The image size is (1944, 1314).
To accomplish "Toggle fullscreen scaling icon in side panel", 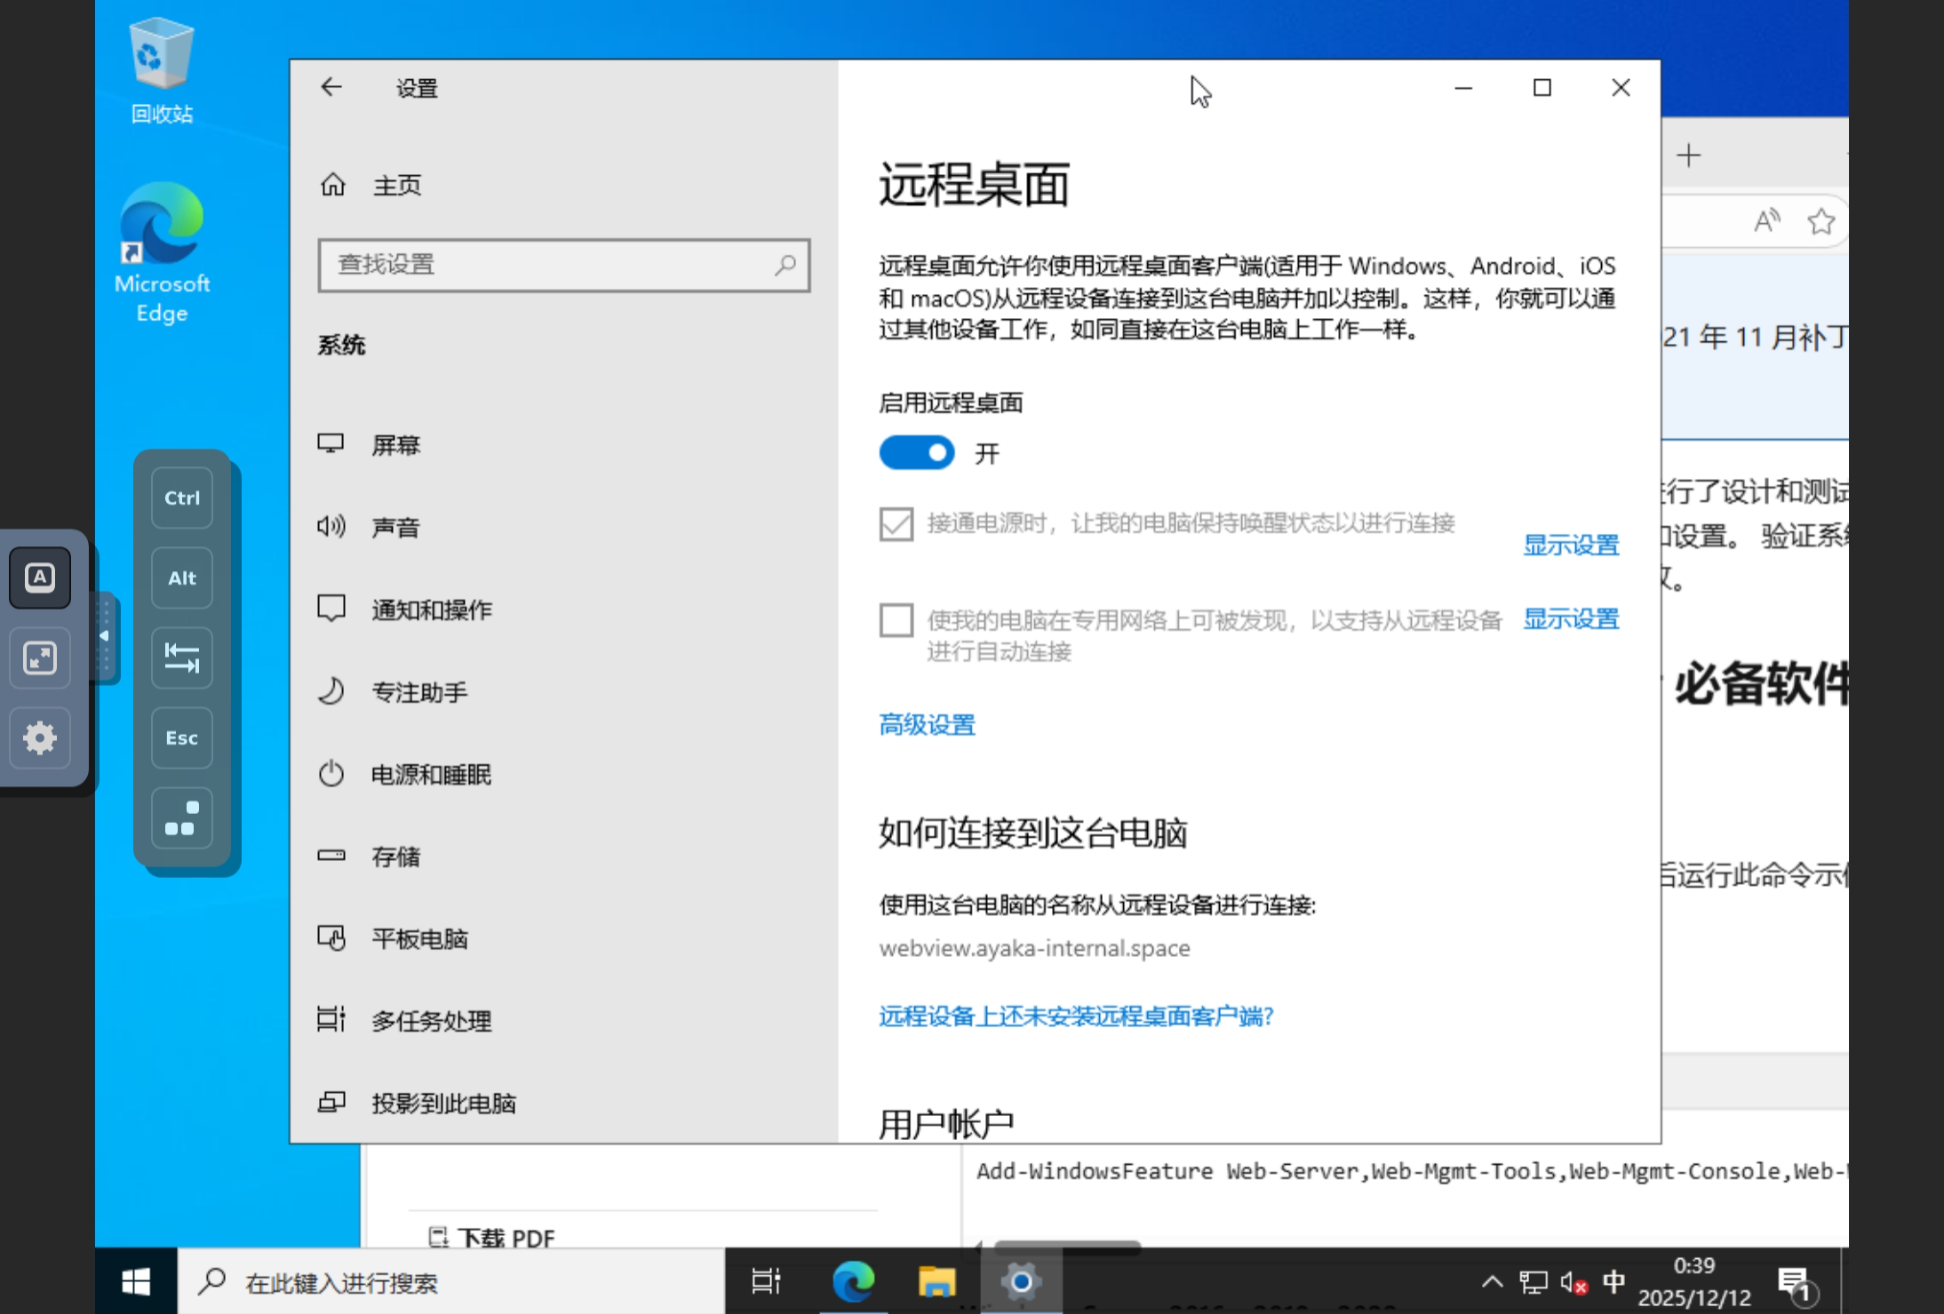I will 40,658.
